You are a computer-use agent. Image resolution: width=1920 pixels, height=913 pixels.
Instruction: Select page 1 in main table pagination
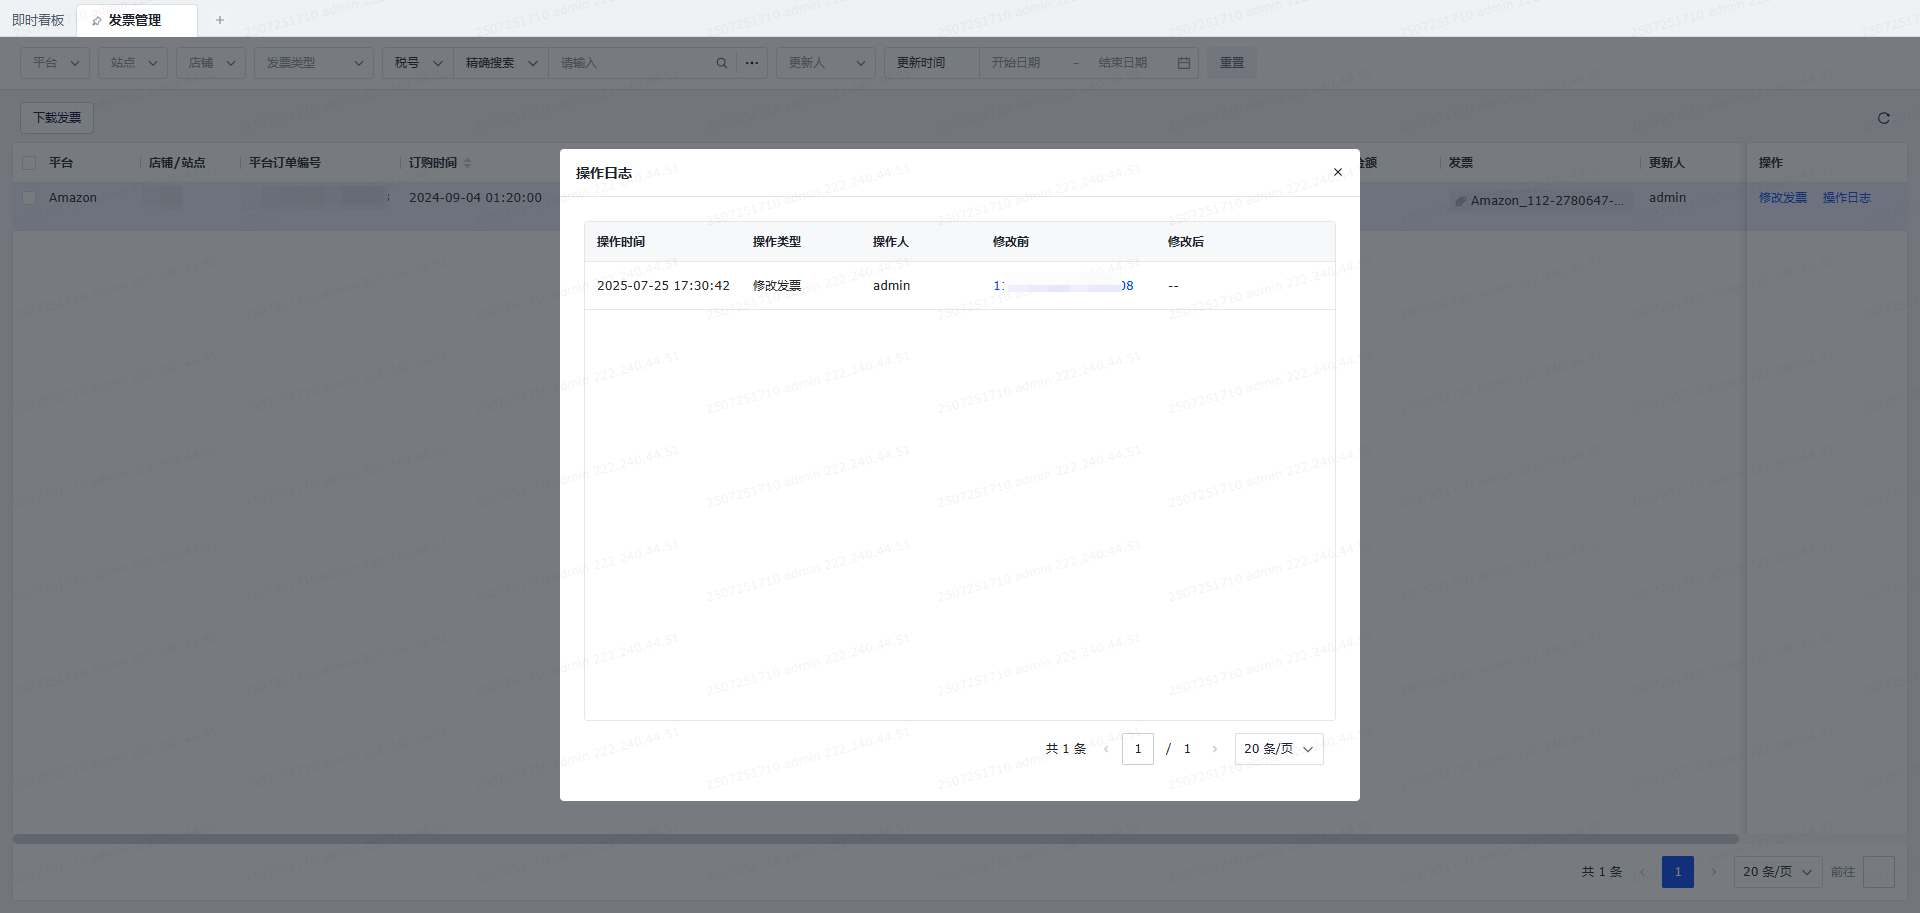click(x=1678, y=872)
